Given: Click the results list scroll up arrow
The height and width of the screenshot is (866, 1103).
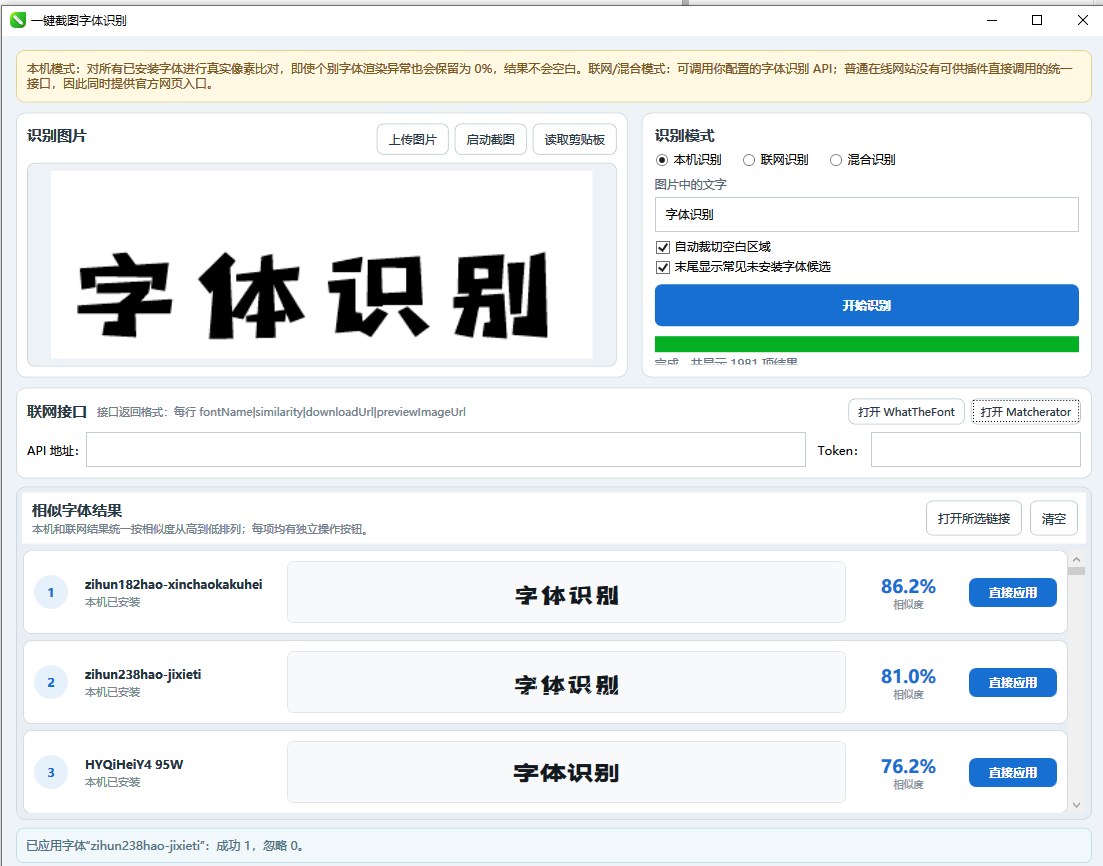Looking at the screenshot, I should coord(1076,560).
